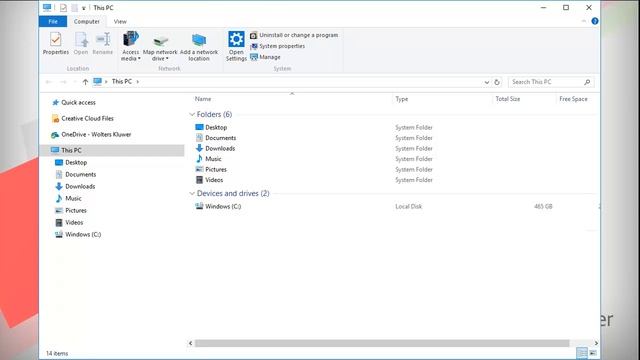The width and height of the screenshot is (640, 360).
Task: Click the Quick Access Toolbar properties icon
Action: [x=63, y=8]
